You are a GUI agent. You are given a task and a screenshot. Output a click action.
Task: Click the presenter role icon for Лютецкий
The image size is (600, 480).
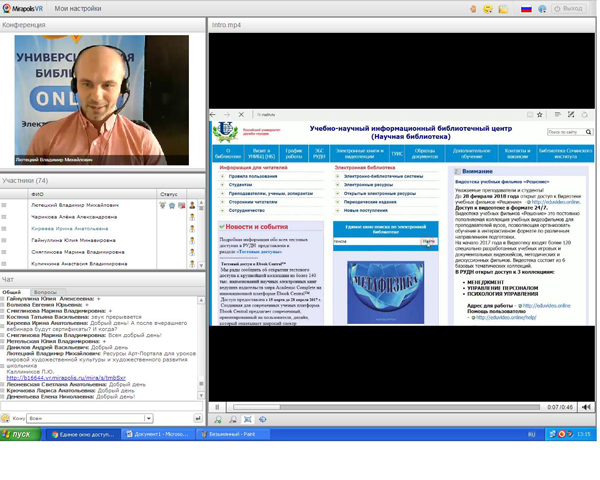point(192,205)
